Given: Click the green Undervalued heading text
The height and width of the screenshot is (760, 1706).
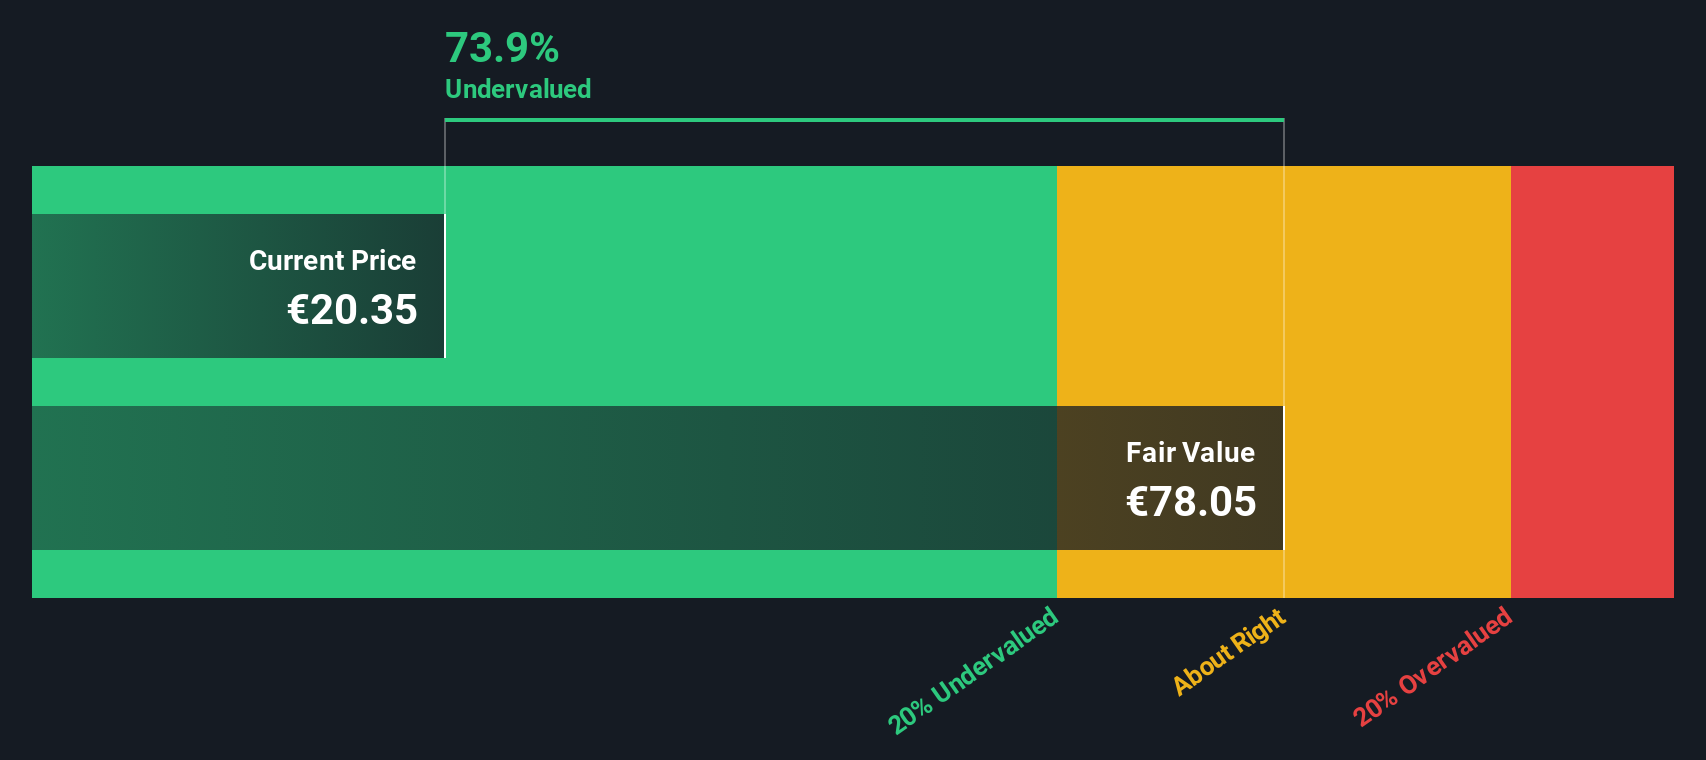Looking at the screenshot, I should click(517, 89).
